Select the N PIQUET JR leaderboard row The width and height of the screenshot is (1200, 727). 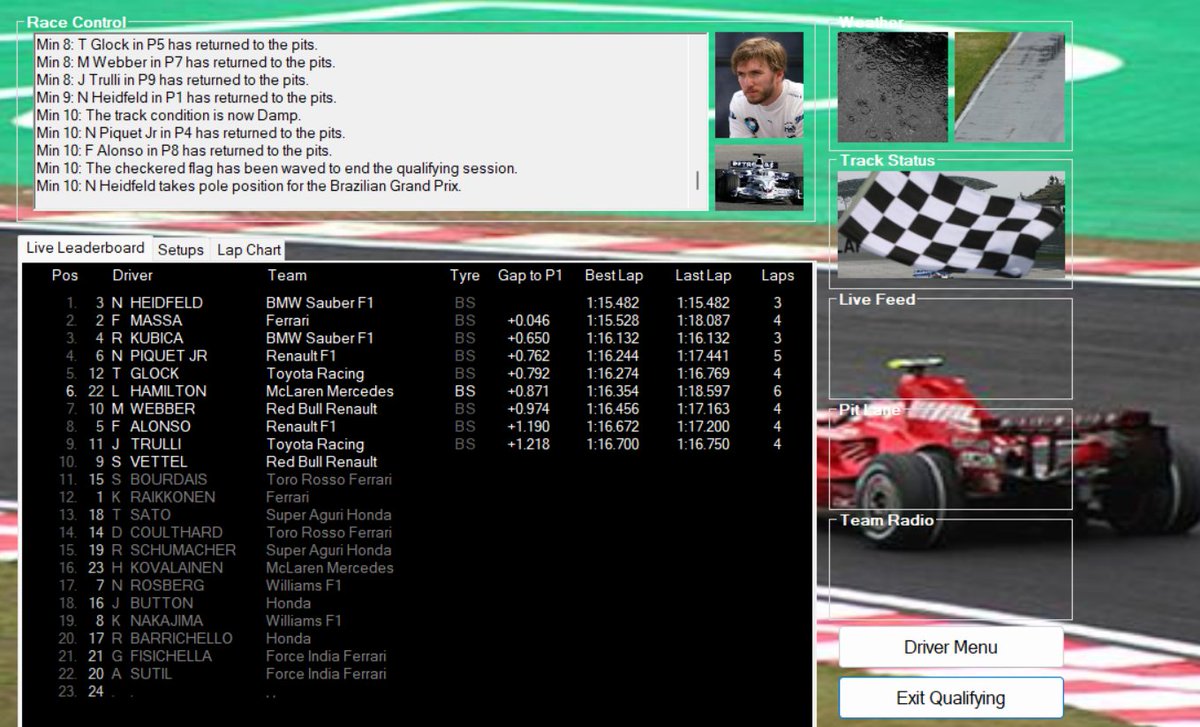418,356
